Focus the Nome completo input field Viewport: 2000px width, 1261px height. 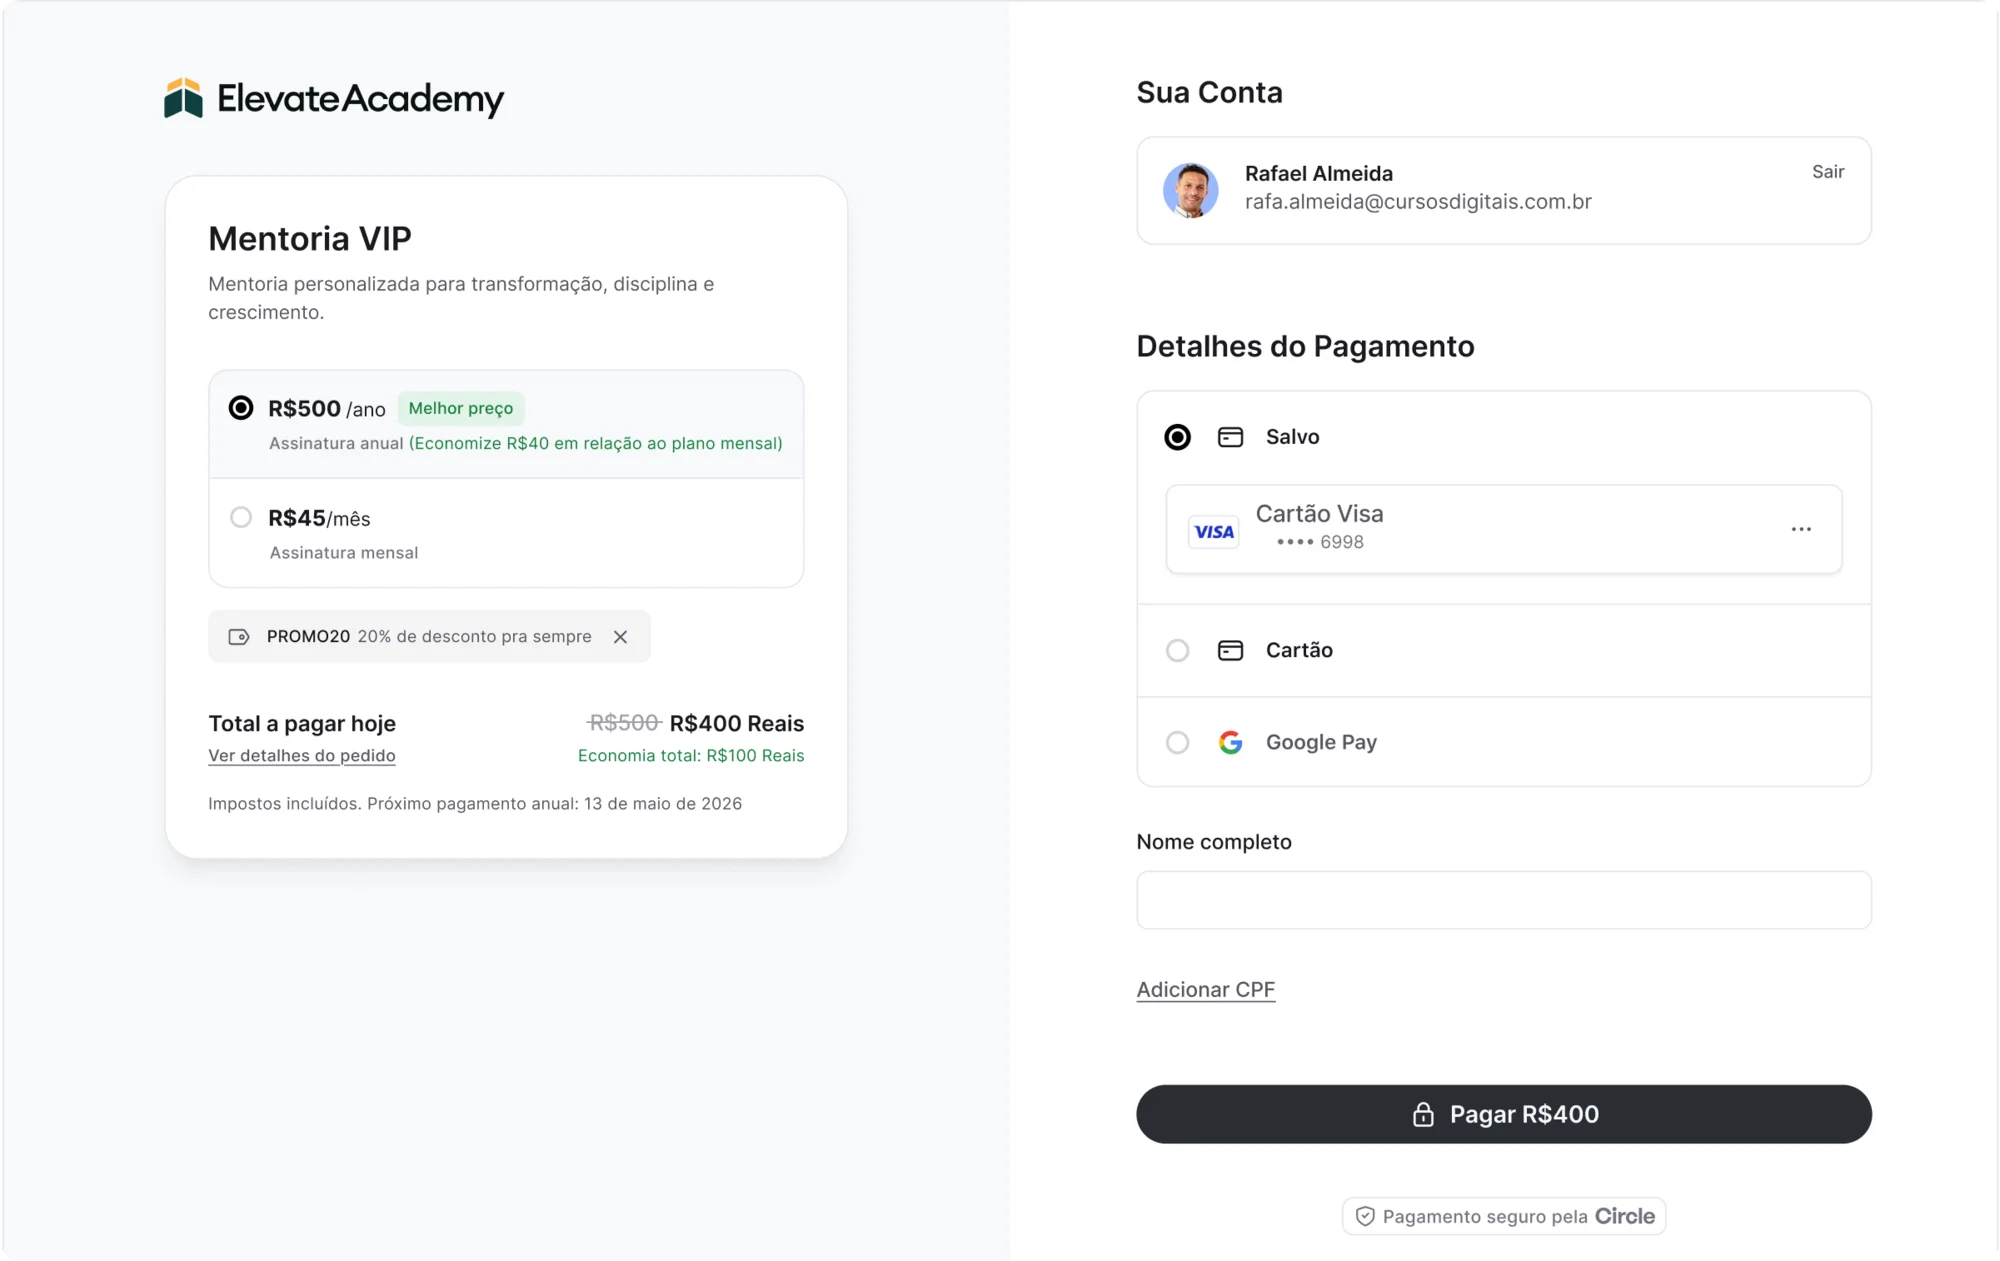pos(1503,900)
